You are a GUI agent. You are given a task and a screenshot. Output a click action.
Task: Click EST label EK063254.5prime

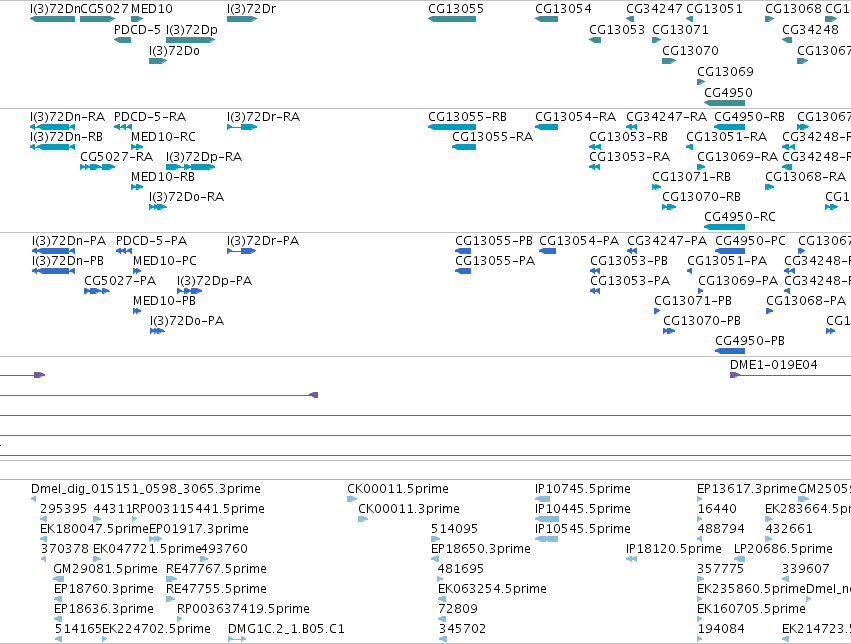pyautogui.click(x=492, y=589)
